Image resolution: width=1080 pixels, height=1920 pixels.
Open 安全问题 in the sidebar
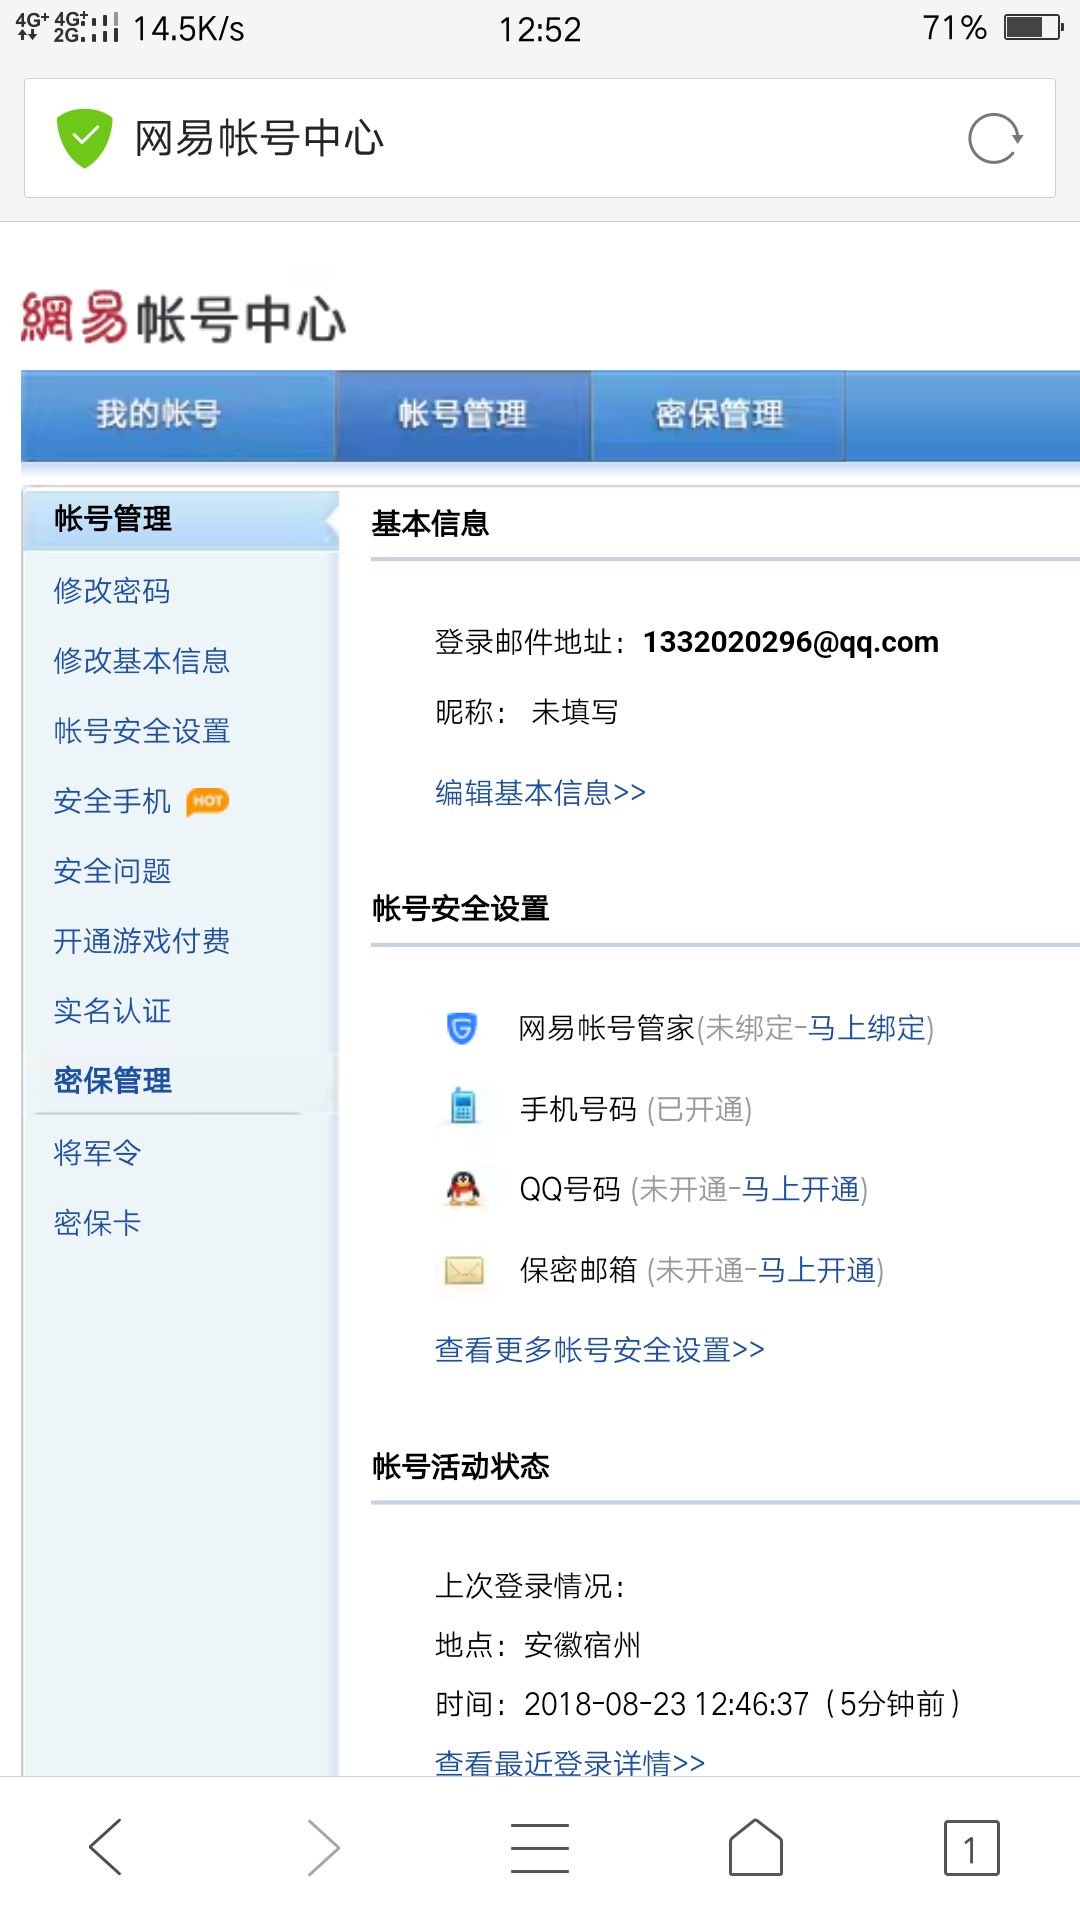coord(112,871)
